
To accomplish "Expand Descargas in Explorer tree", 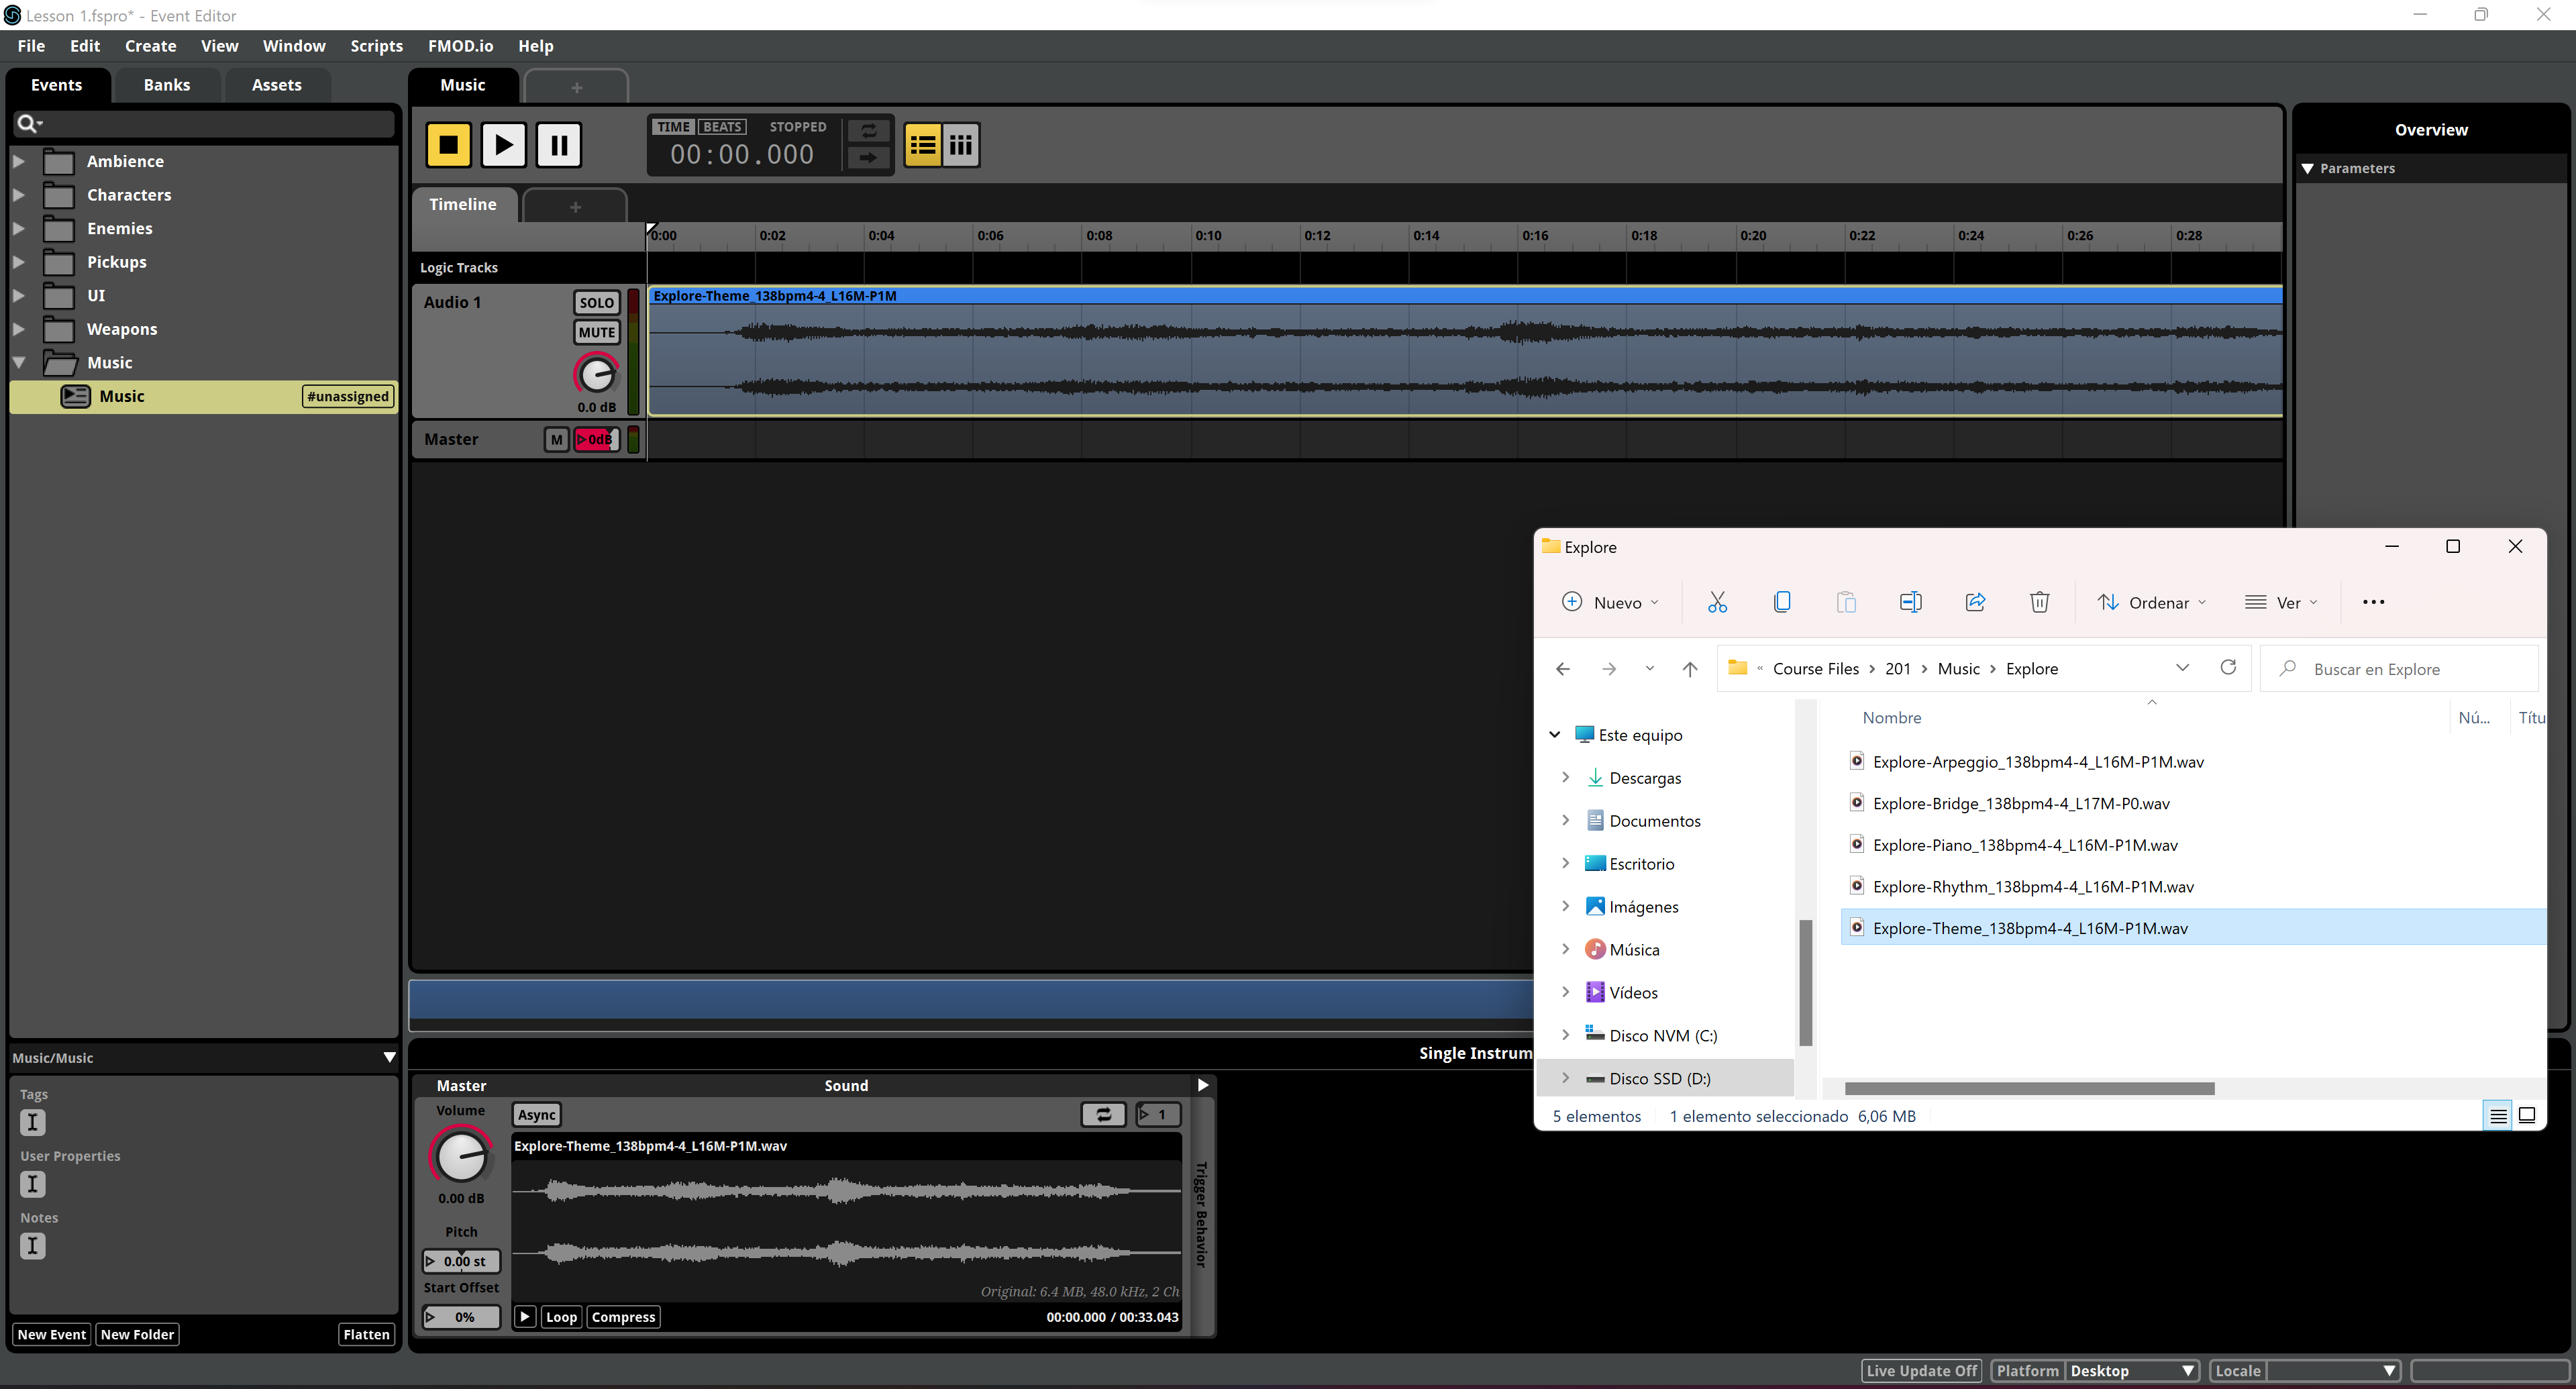I will (x=1566, y=777).
